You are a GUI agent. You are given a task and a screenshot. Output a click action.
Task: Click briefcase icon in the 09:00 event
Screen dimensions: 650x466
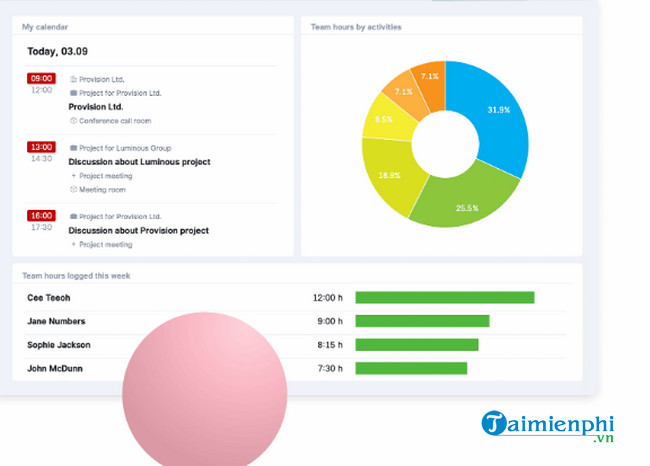73,93
